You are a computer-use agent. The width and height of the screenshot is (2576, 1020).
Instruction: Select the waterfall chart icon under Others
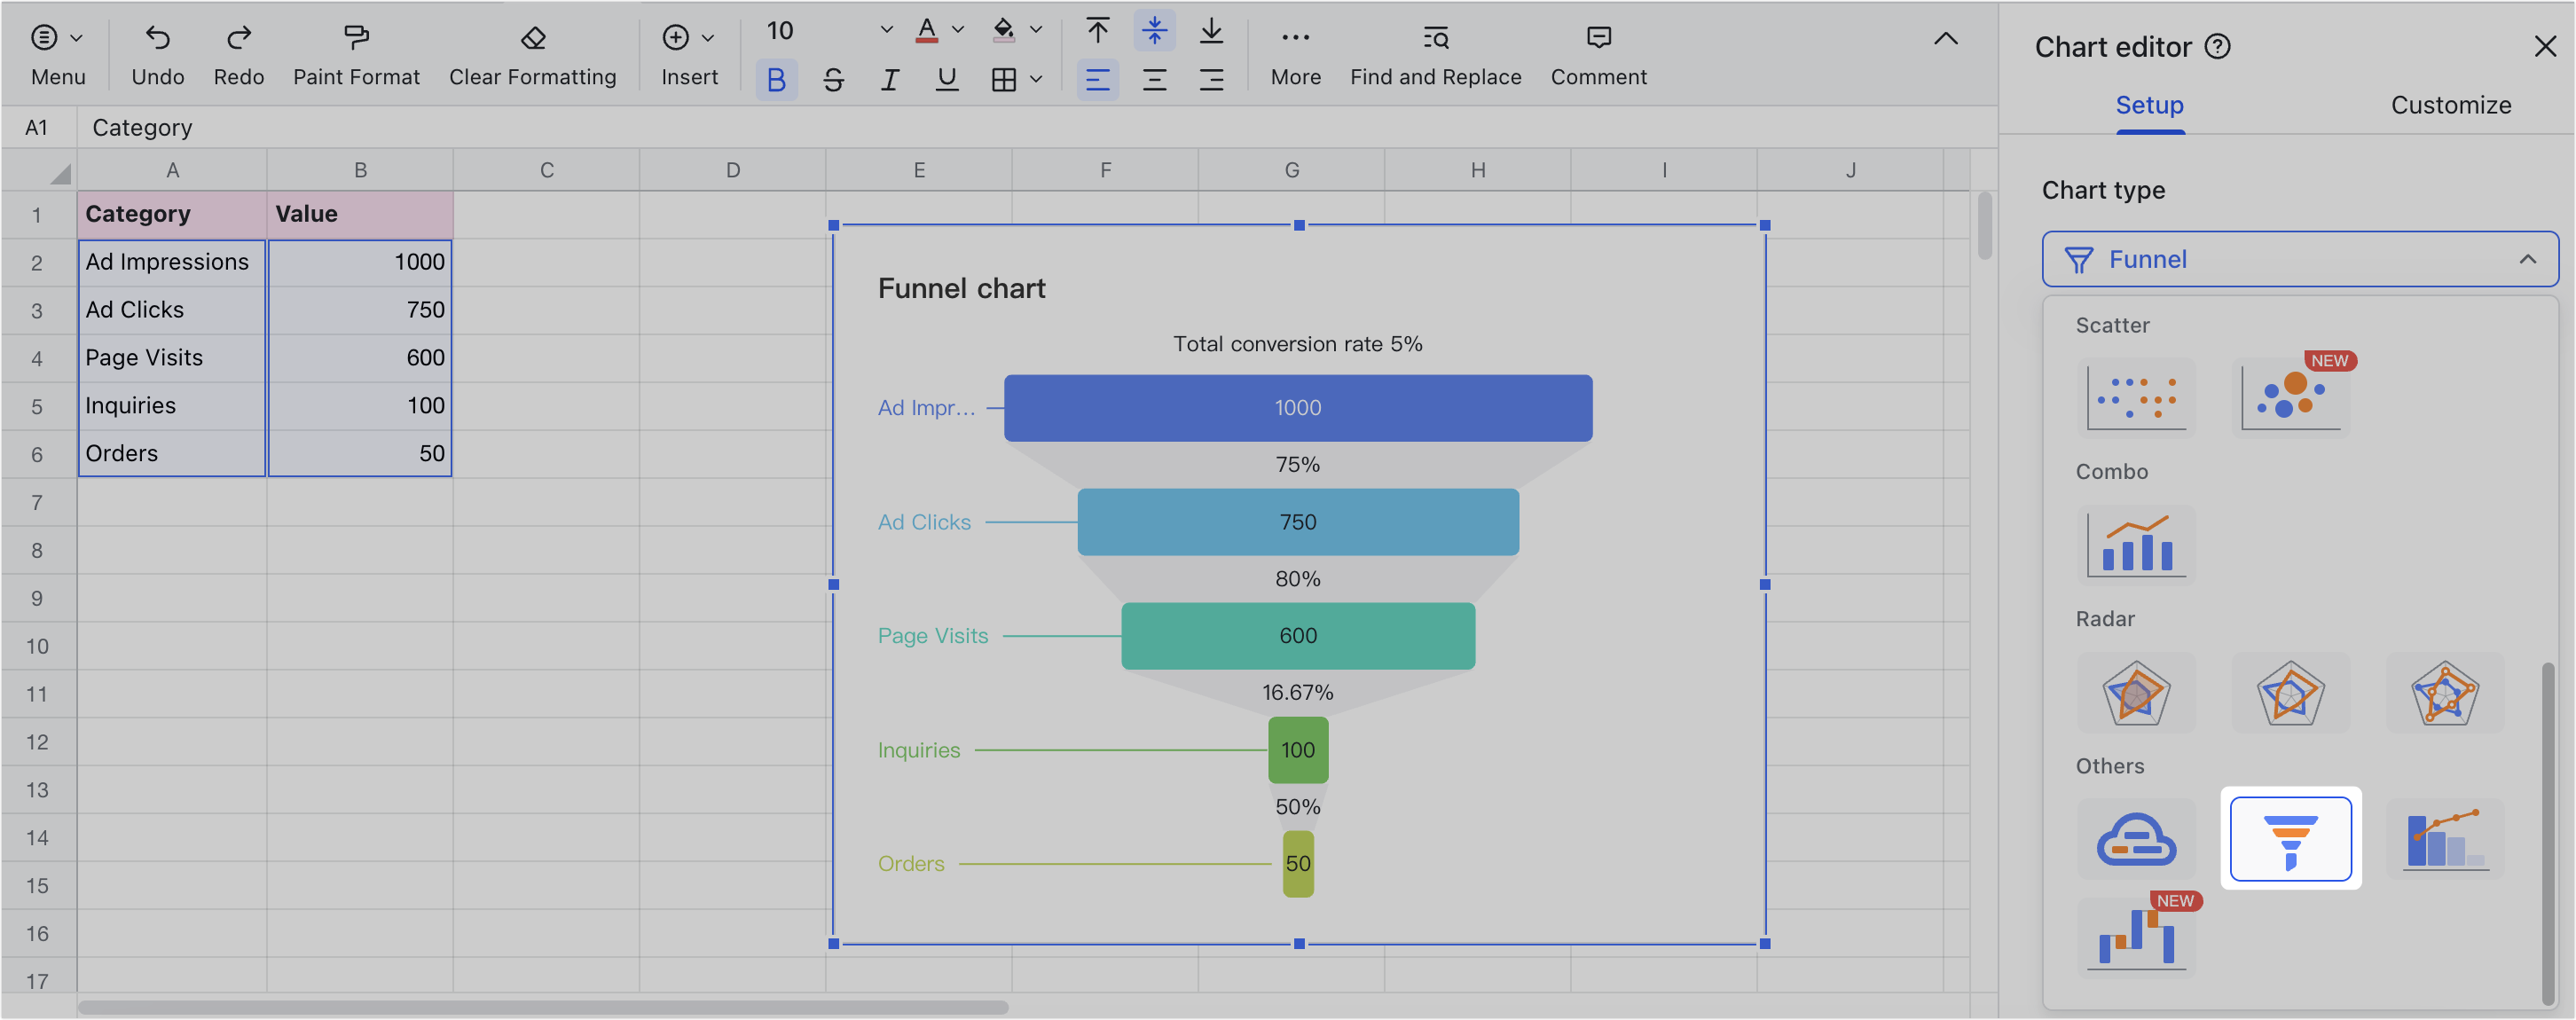tap(2136, 938)
